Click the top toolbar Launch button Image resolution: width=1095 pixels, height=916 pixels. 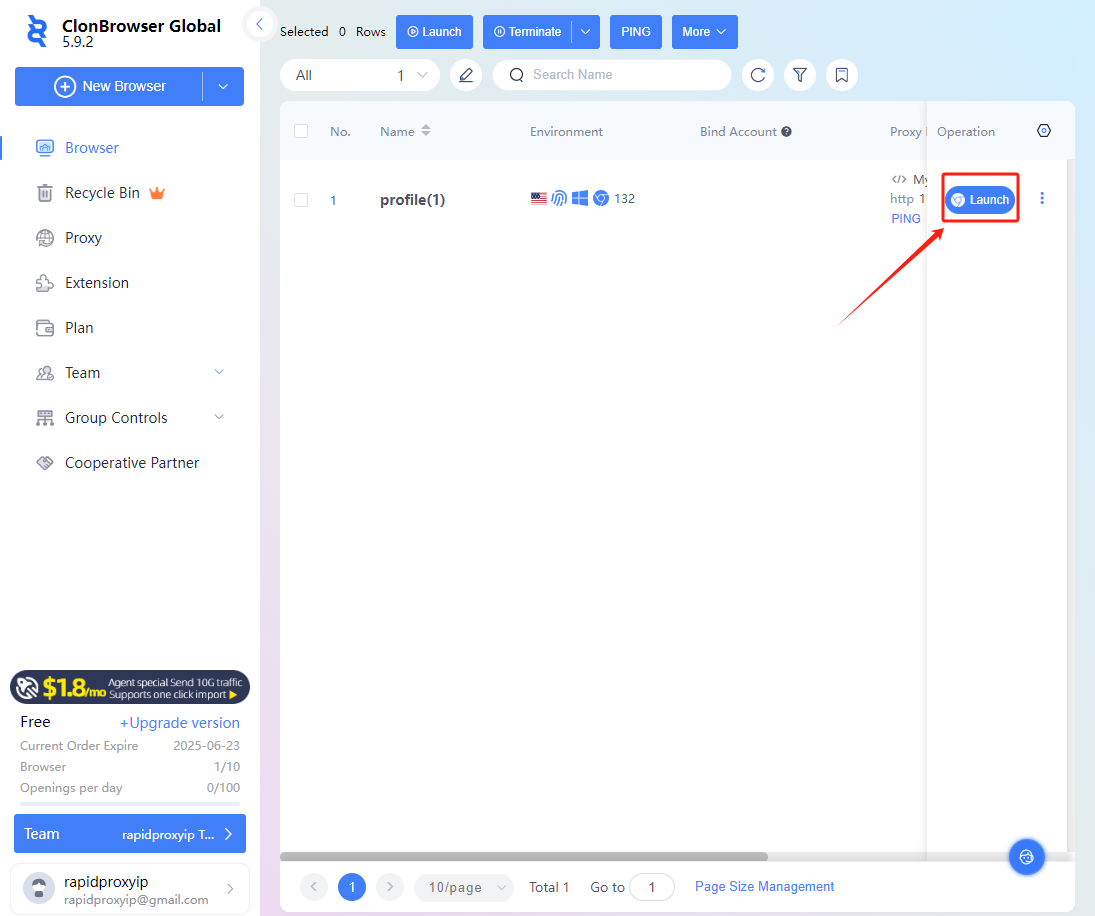pos(434,32)
